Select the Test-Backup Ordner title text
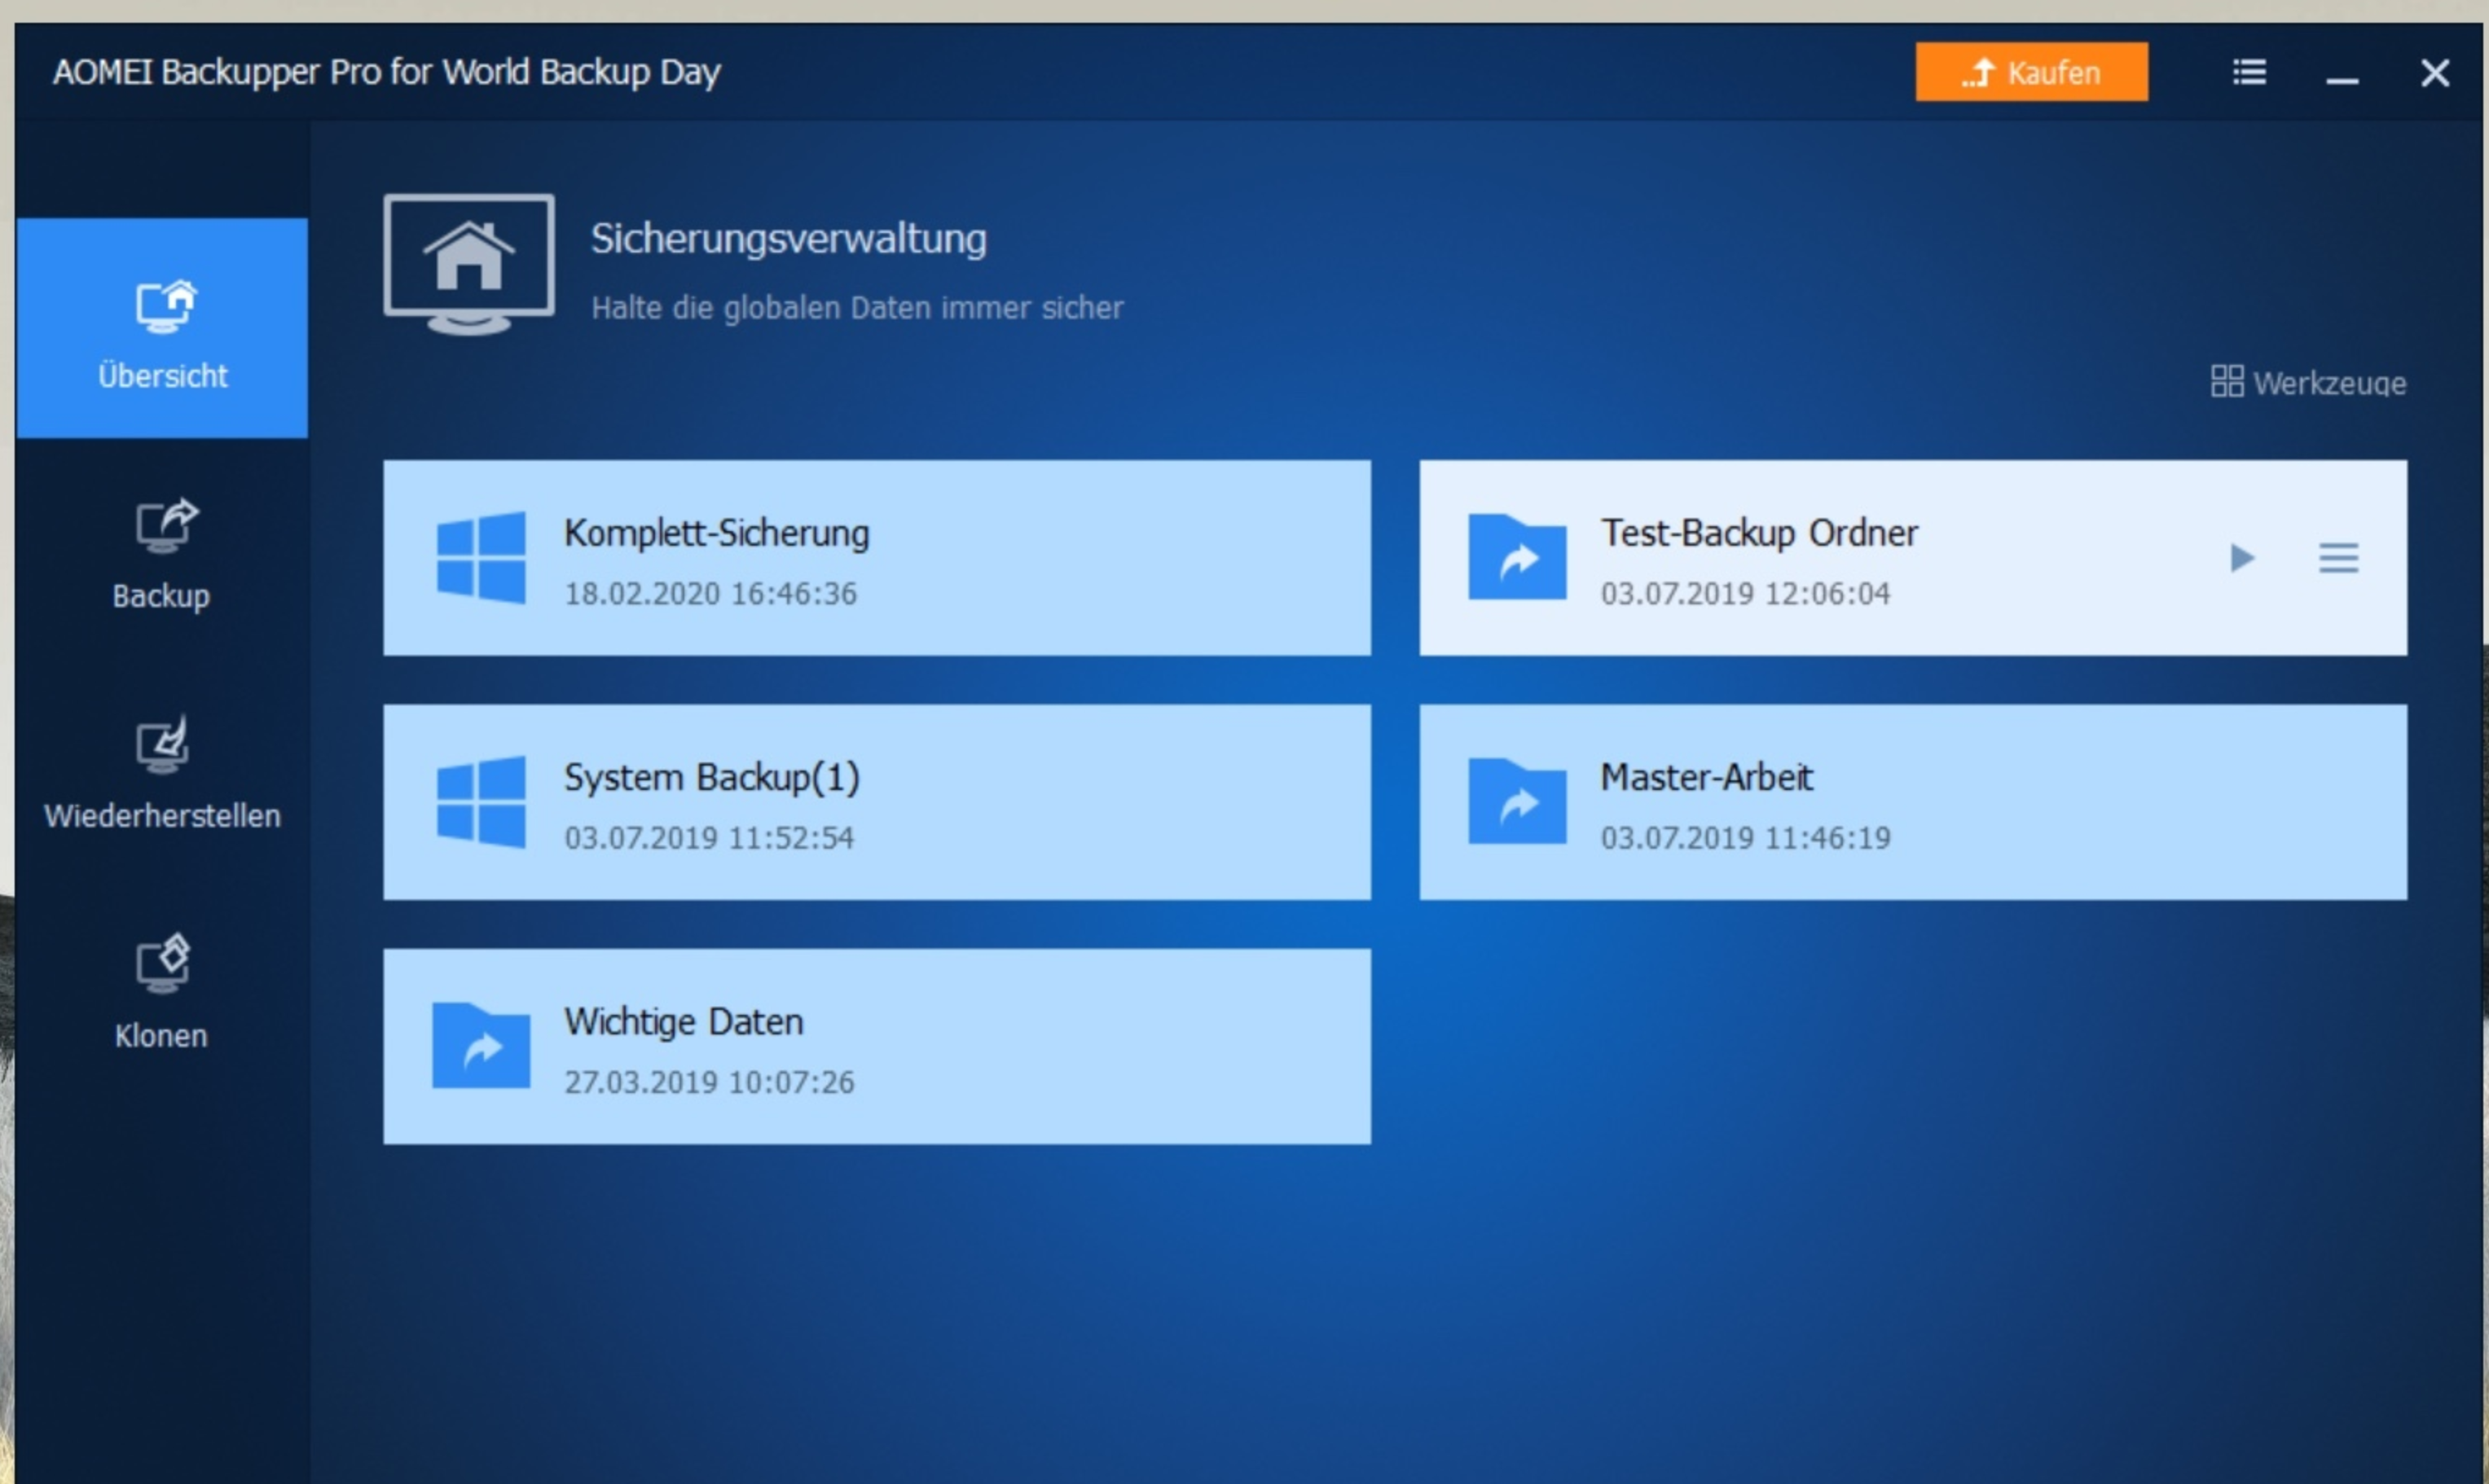The width and height of the screenshot is (2489, 1484). (x=1758, y=533)
